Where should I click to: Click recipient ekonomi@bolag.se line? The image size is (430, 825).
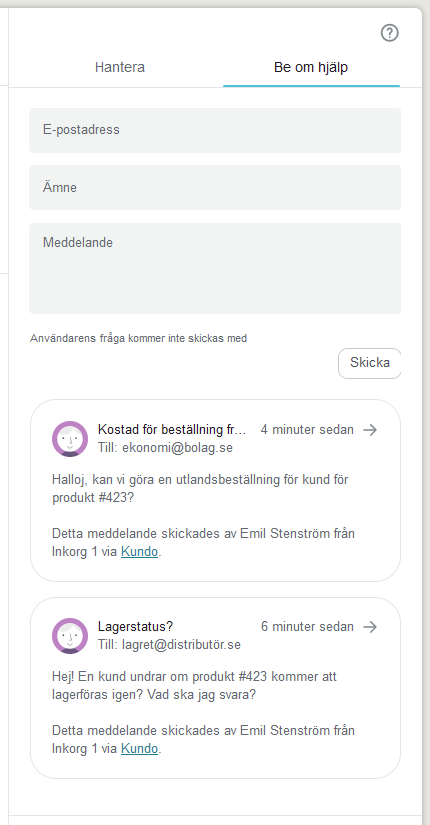(165, 448)
